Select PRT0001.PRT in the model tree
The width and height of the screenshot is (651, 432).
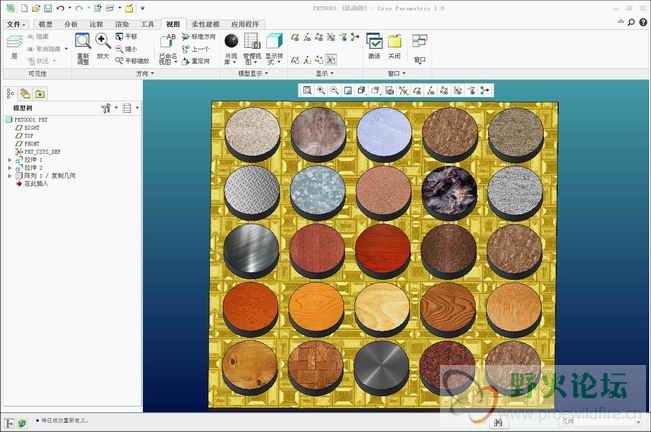point(27,120)
